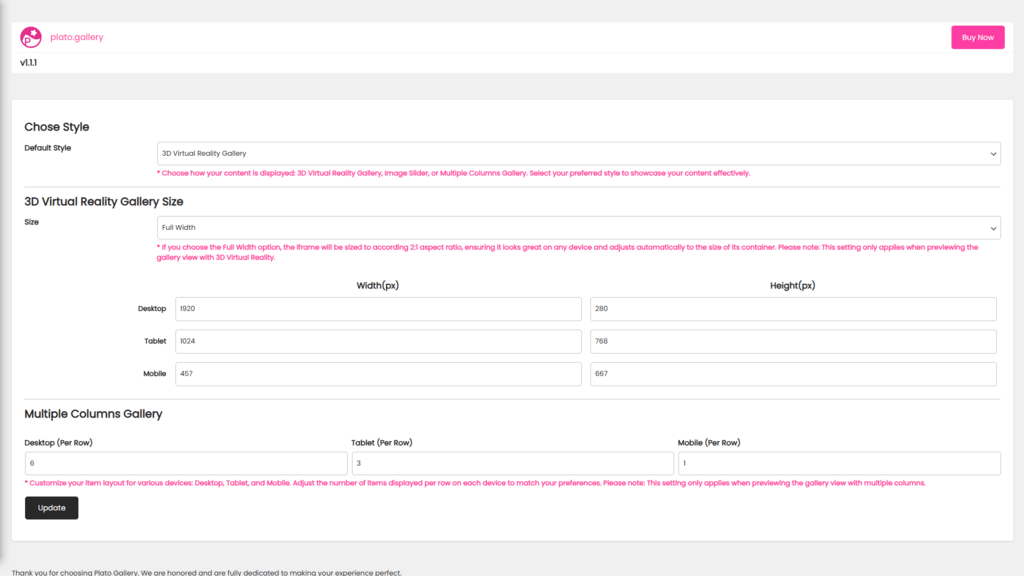Open the Default Style dropdown
1024x576 pixels.
point(579,153)
